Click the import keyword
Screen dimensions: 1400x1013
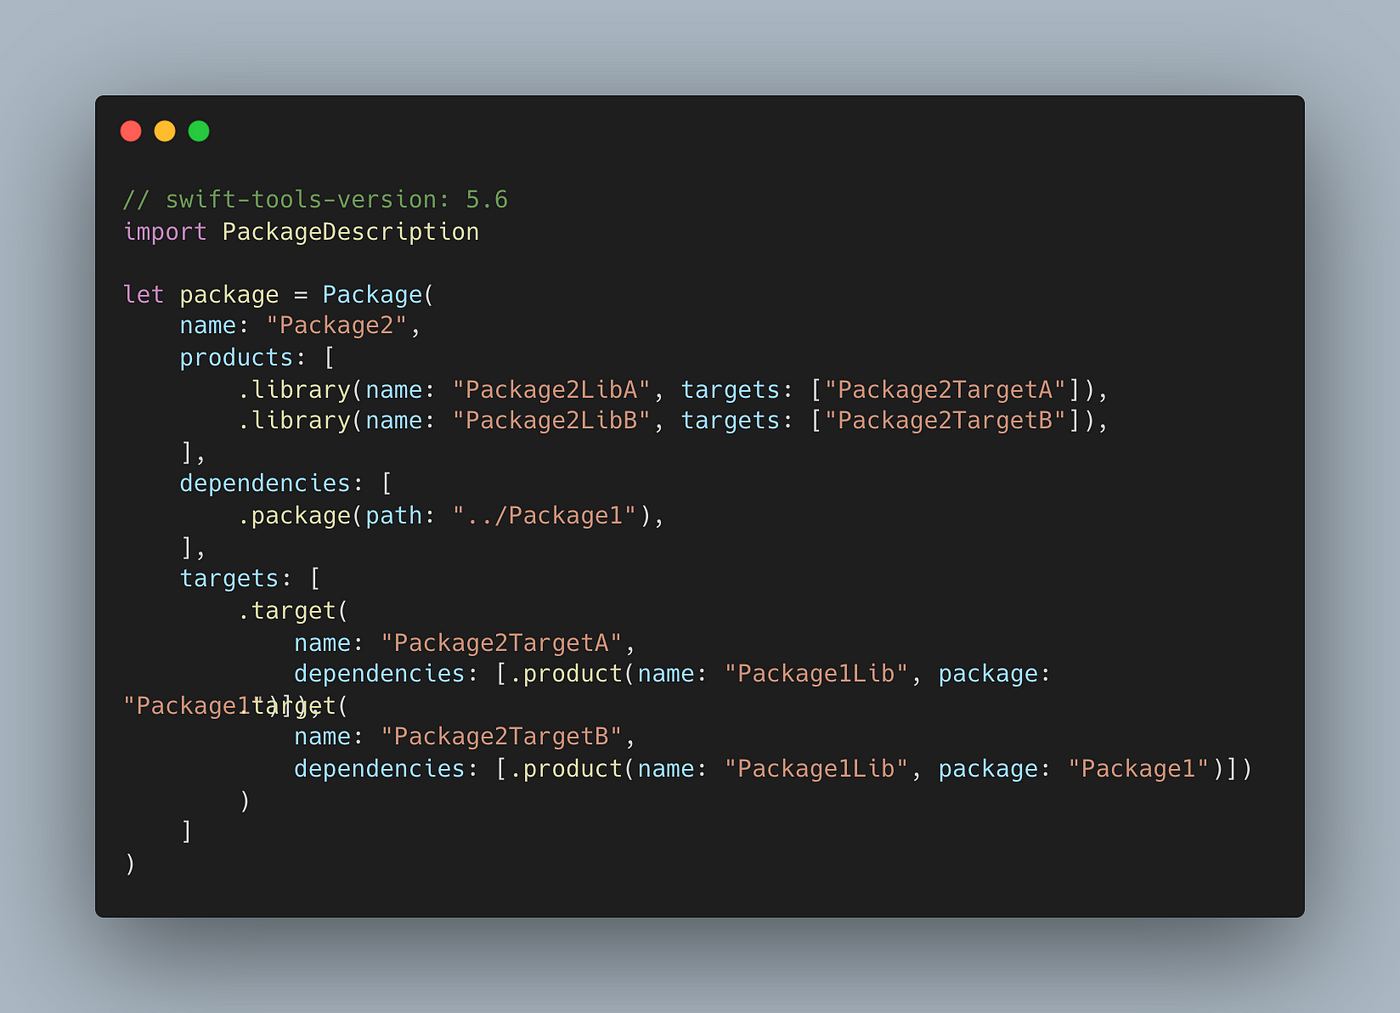pos(165,232)
